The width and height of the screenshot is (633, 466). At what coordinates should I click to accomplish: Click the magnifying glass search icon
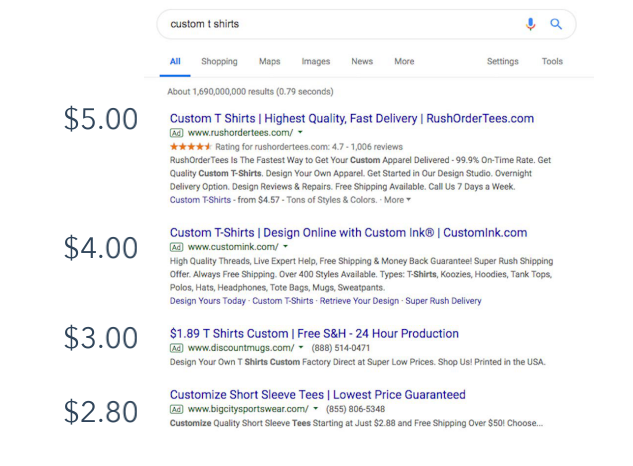[556, 24]
